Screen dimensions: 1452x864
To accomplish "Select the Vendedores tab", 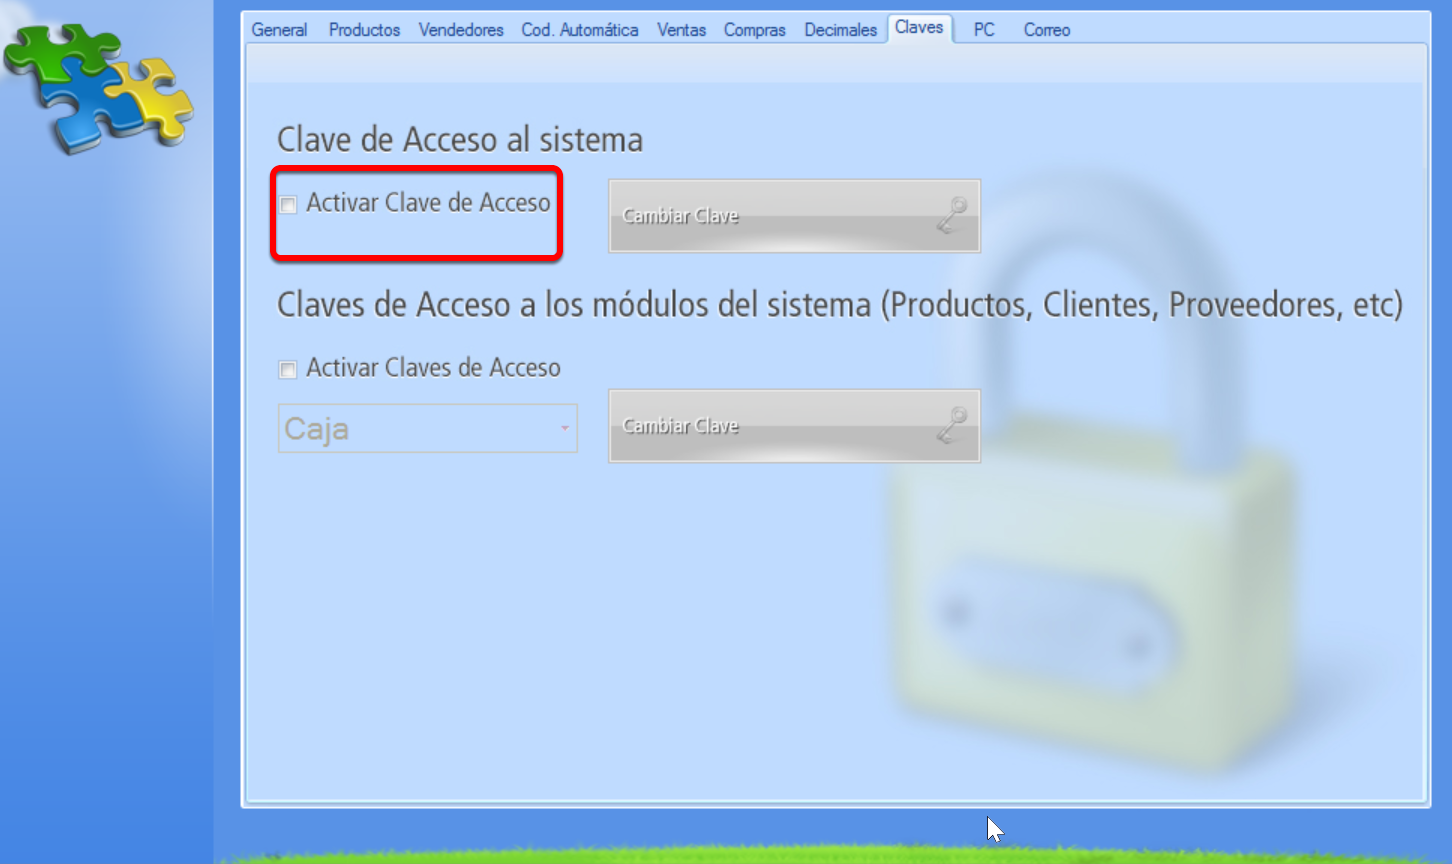I will pos(461,29).
